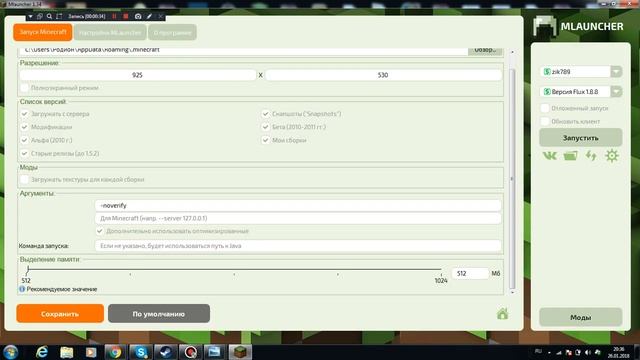Click the JVM arguments field with -noverify
Screen dimensions: 640x360
click(x=298, y=205)
